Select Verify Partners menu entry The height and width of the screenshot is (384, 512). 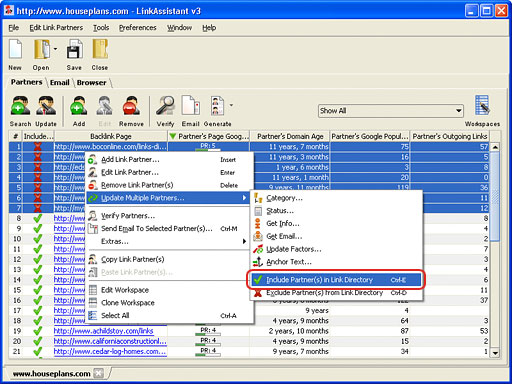(169, 216)
